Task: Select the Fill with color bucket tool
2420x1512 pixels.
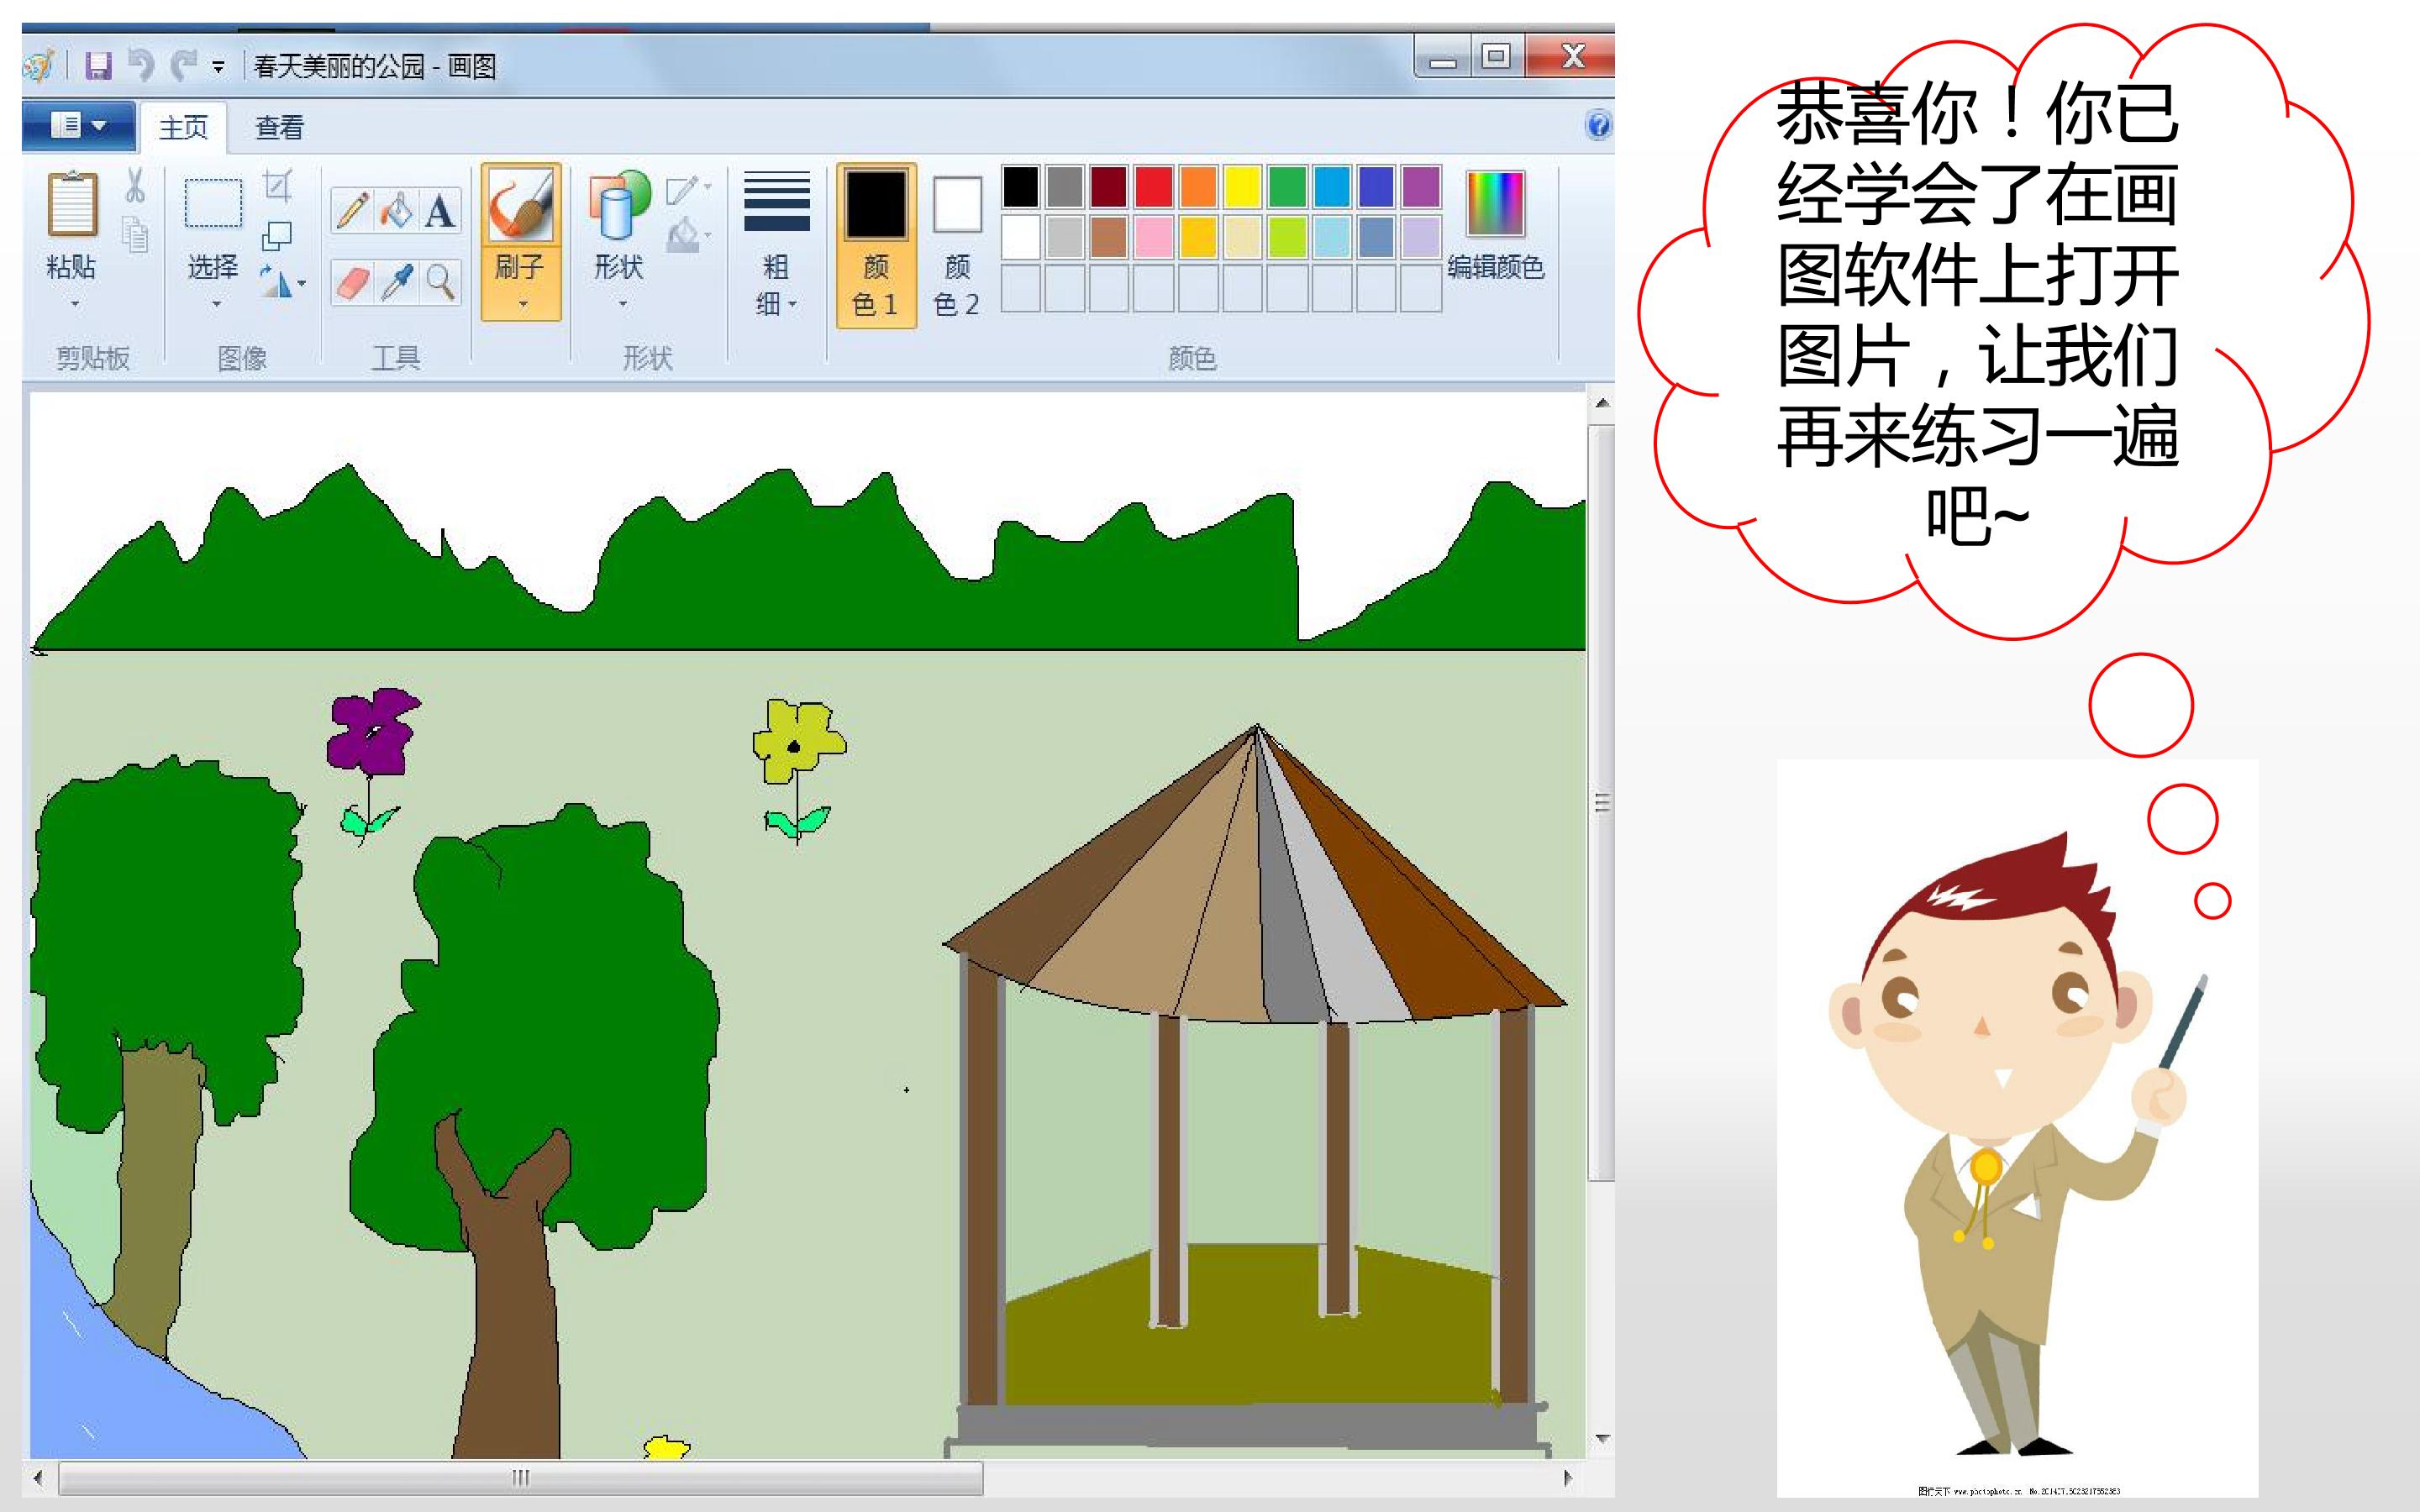Action: pyautogui.click(x=396, y=211)
